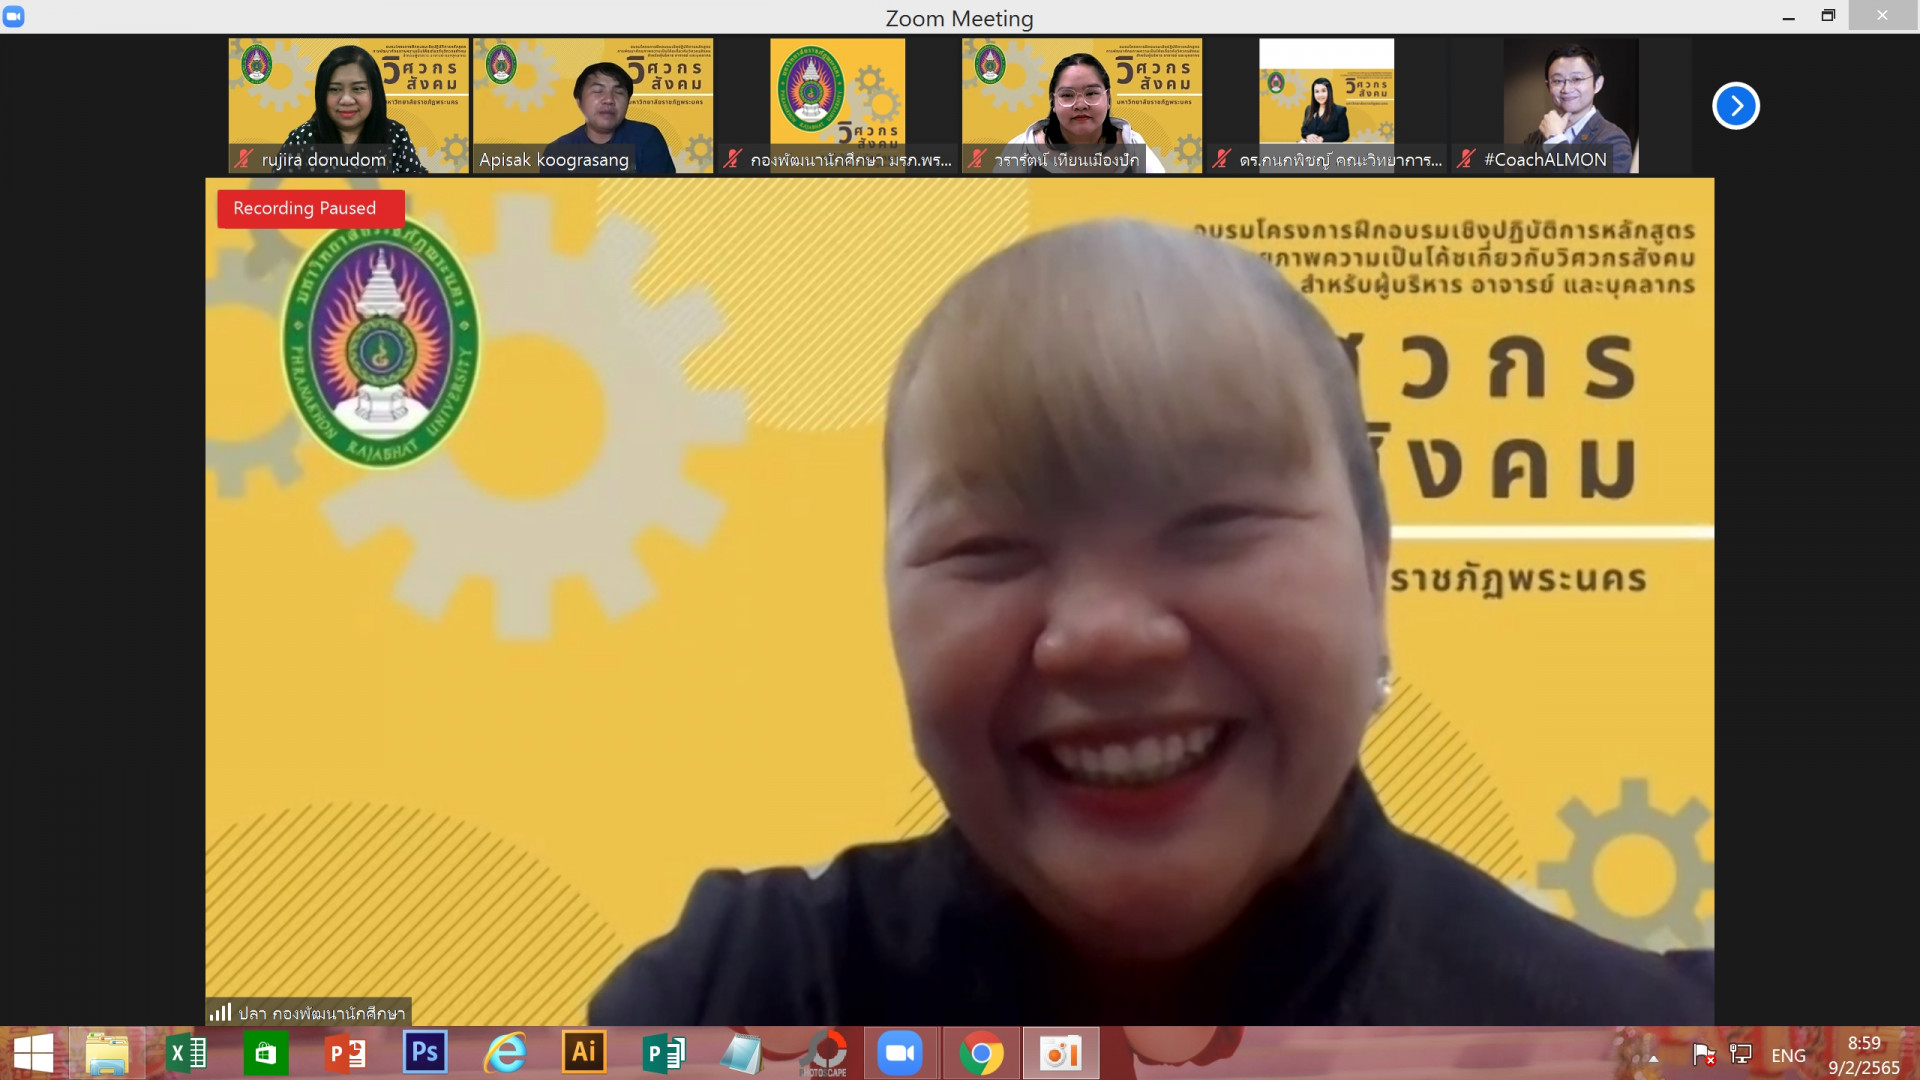Open Google Chrome from the taskbar

click(x=981, y=1054)
